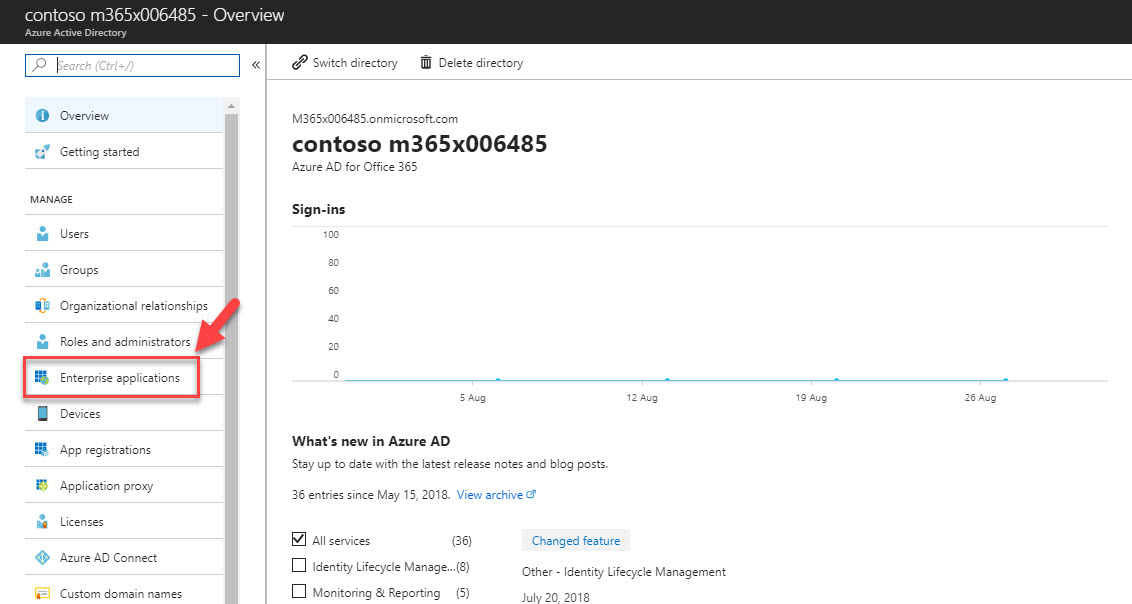This screenshot has height=604, width=1132.
Task: Open Custom domain names in the sidebar
Action: click(x=124, y=592)
